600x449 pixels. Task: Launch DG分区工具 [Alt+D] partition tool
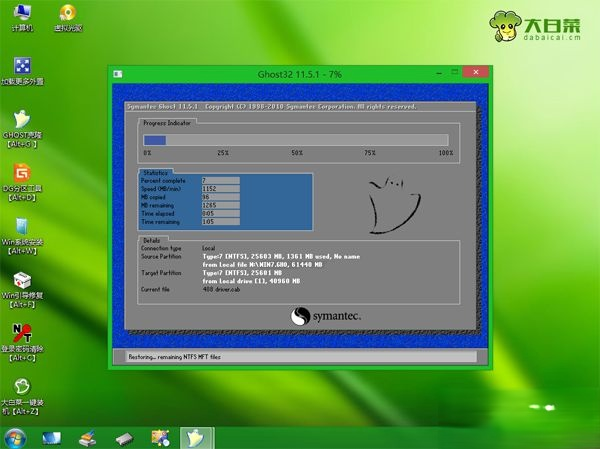22,183
